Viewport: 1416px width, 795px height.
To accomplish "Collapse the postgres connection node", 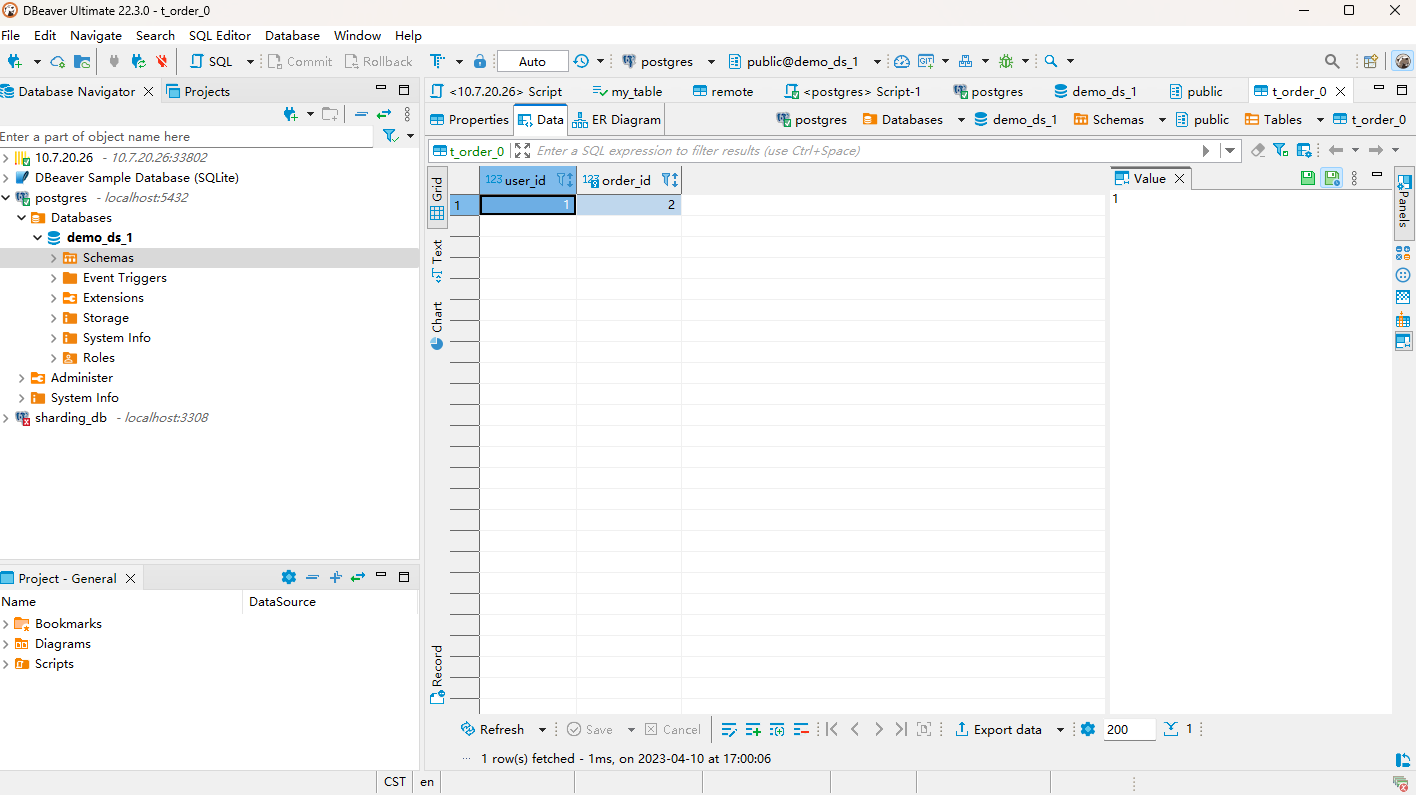I will pyautogui.click(x=6, y=198).
